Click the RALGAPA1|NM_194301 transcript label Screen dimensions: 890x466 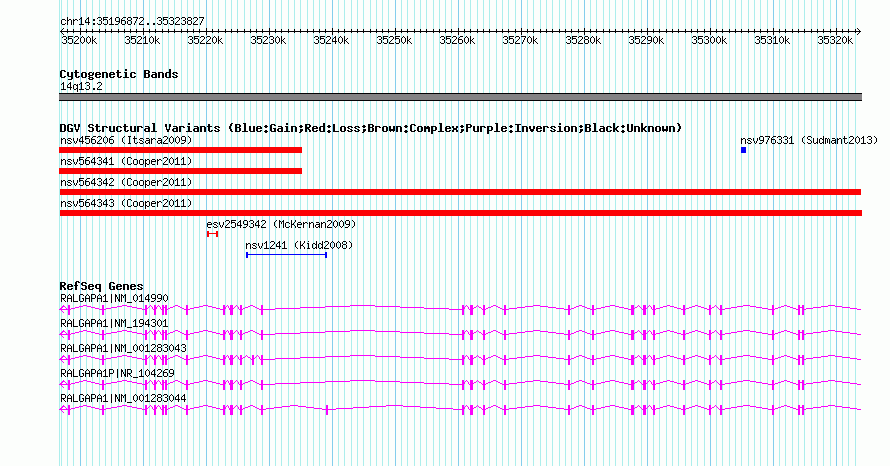(x=114, y=323)
